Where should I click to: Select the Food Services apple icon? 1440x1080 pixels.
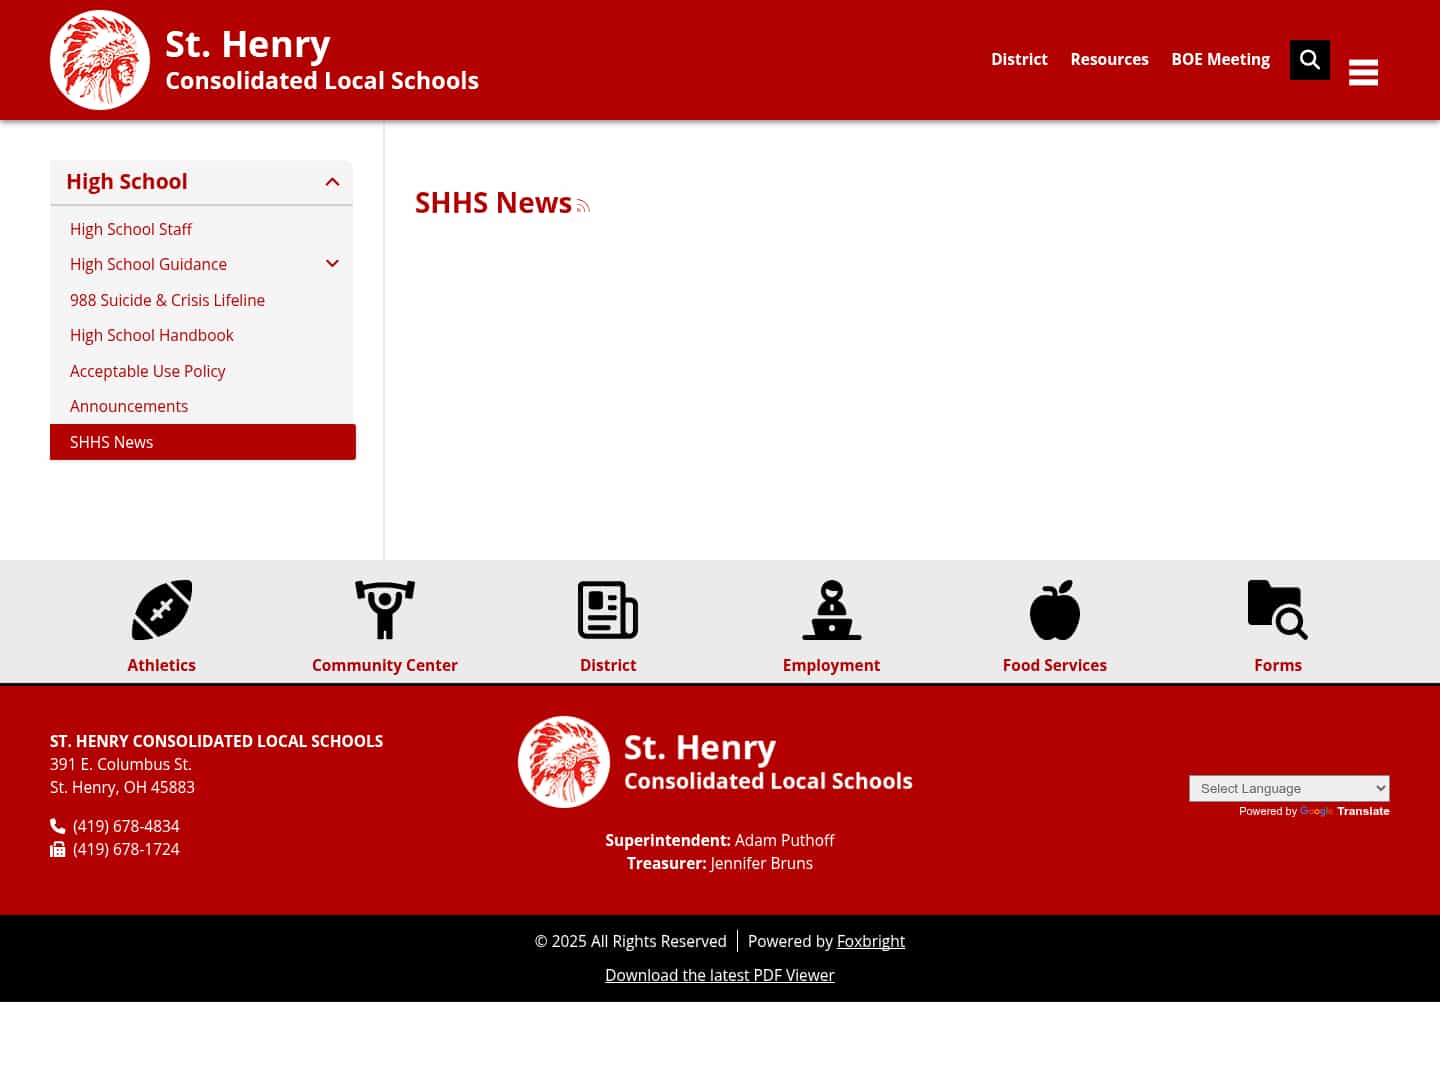[x=1054, y=610]
